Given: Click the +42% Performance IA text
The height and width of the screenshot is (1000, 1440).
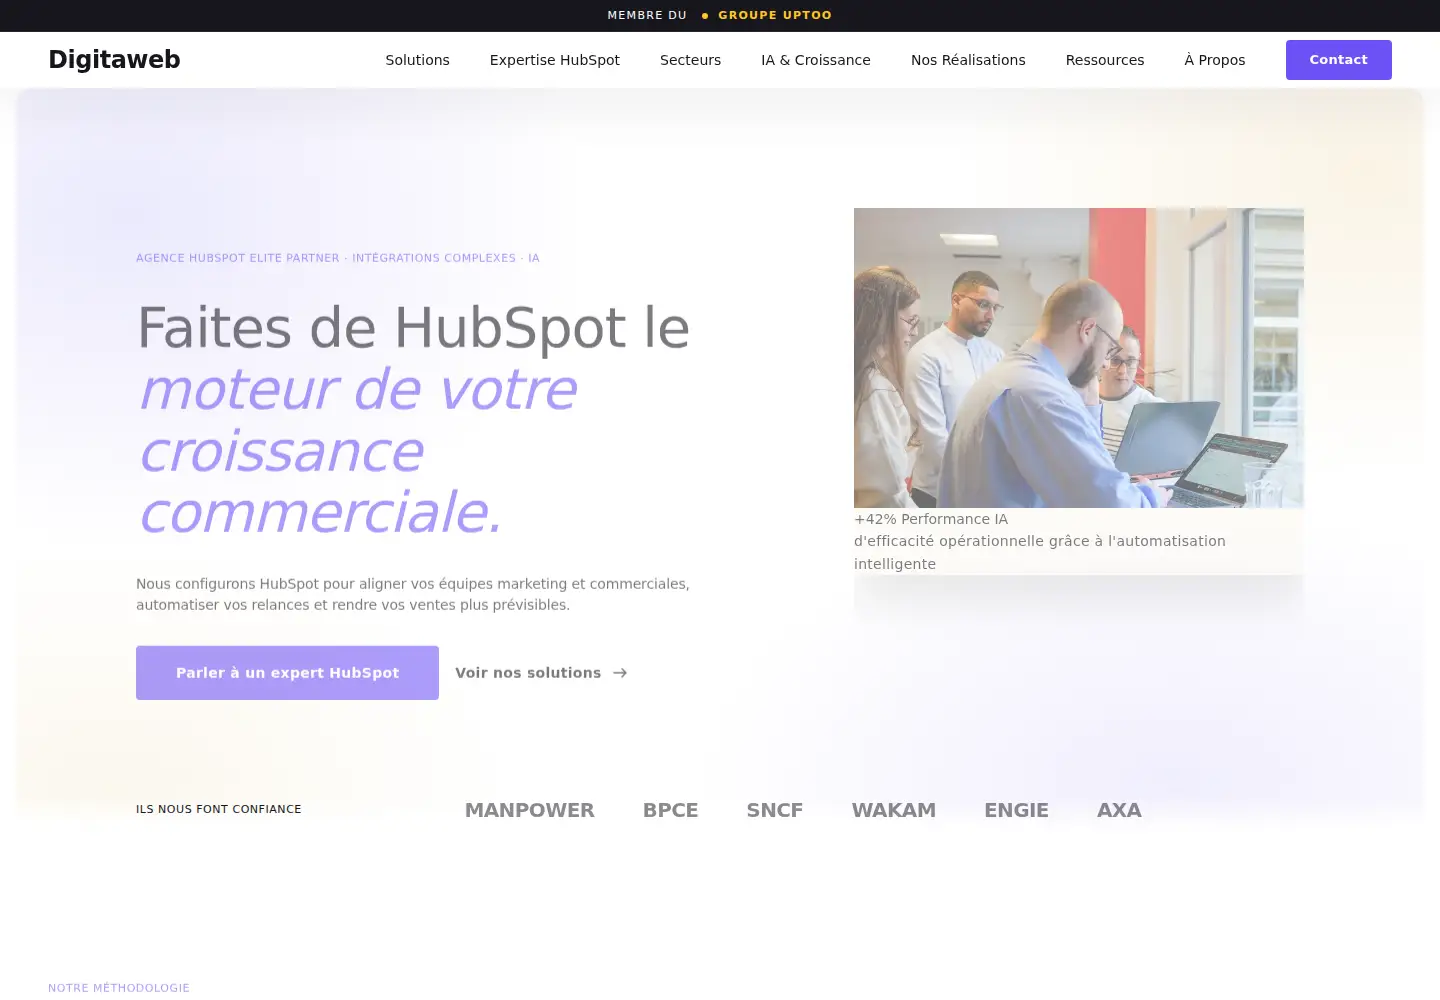Looking at the screenshot, I should [x=931, y=519].
